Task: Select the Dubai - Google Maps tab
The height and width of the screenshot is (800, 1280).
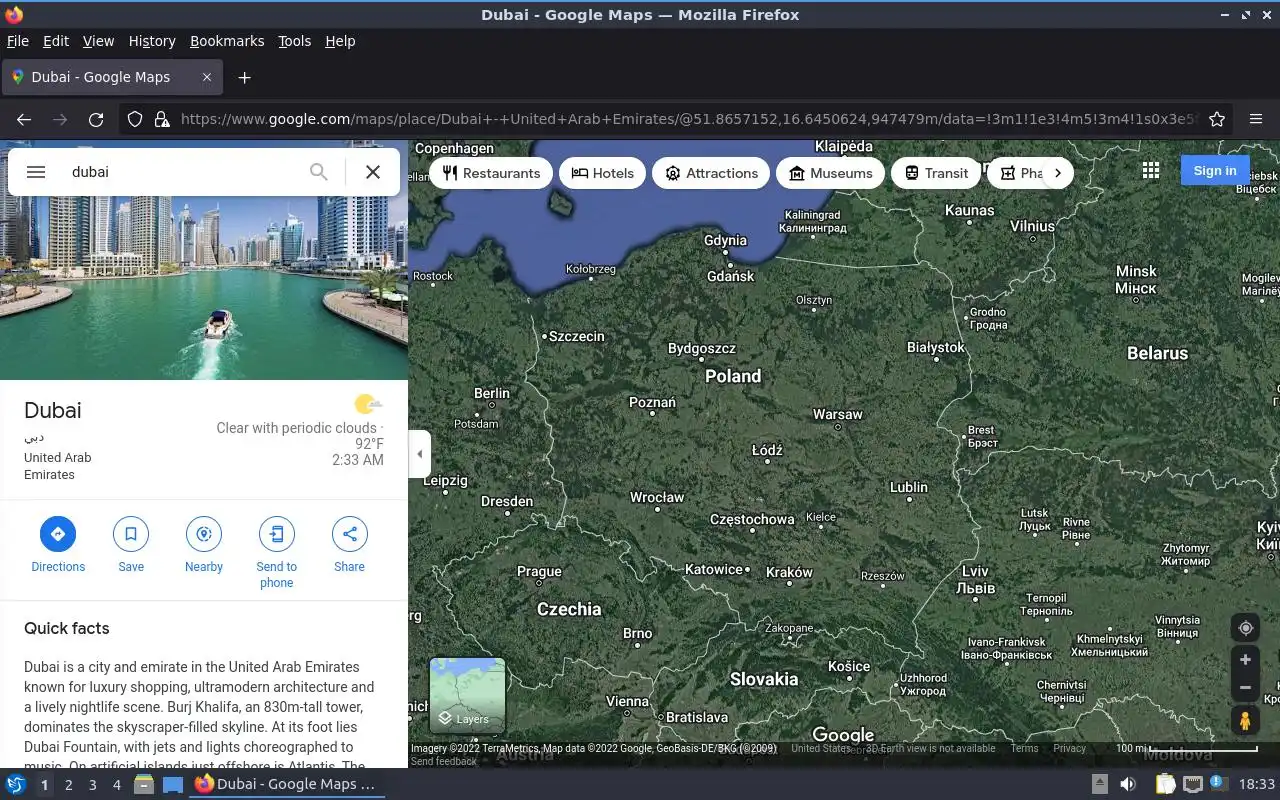Action: (x=112, y=77)
